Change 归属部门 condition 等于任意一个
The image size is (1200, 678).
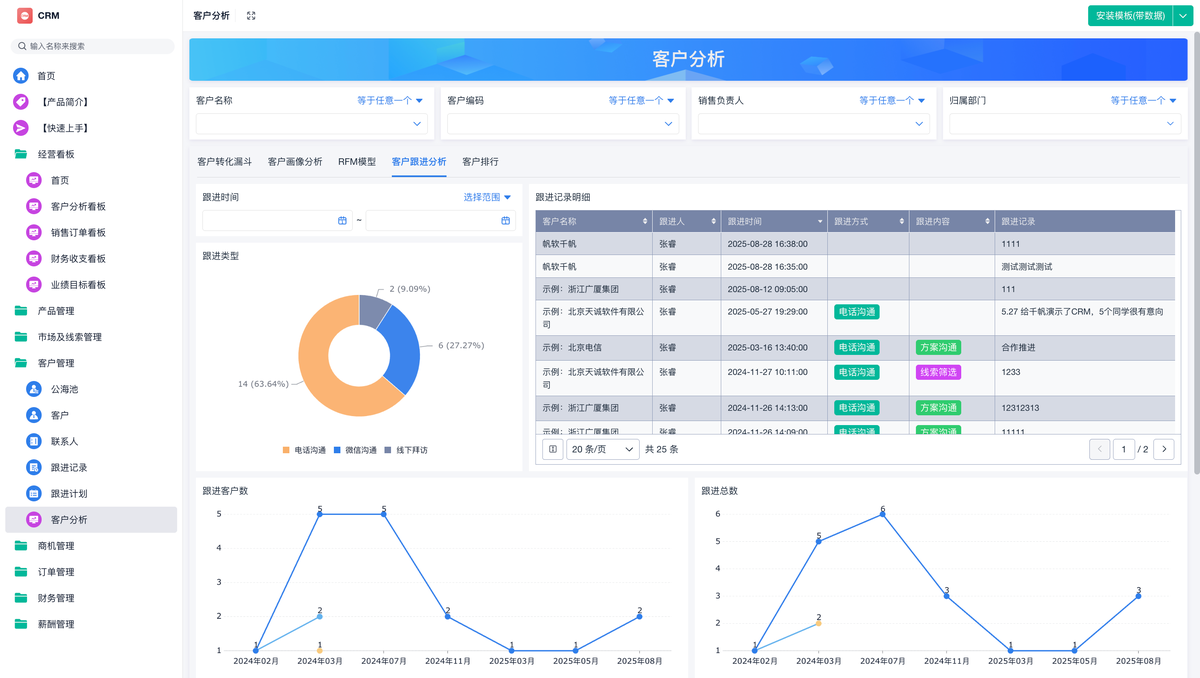coord(1143,100)
